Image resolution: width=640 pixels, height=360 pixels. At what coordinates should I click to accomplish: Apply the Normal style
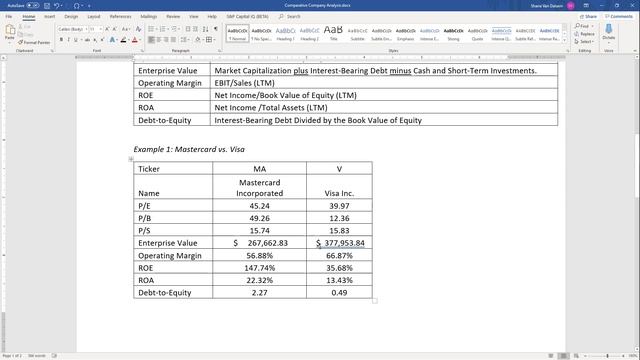[x=237, y=33]
